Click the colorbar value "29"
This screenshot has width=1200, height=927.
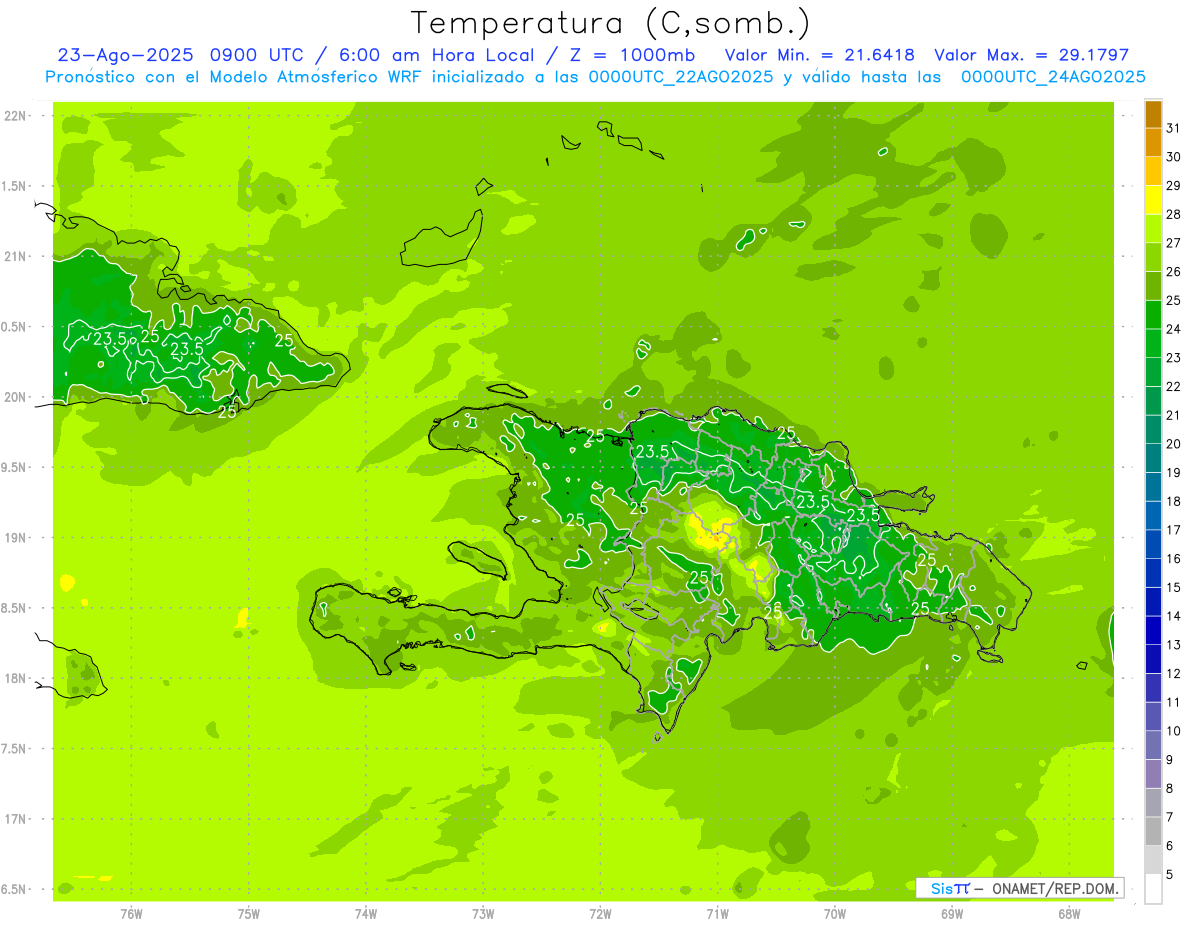tap(1174, 185)
